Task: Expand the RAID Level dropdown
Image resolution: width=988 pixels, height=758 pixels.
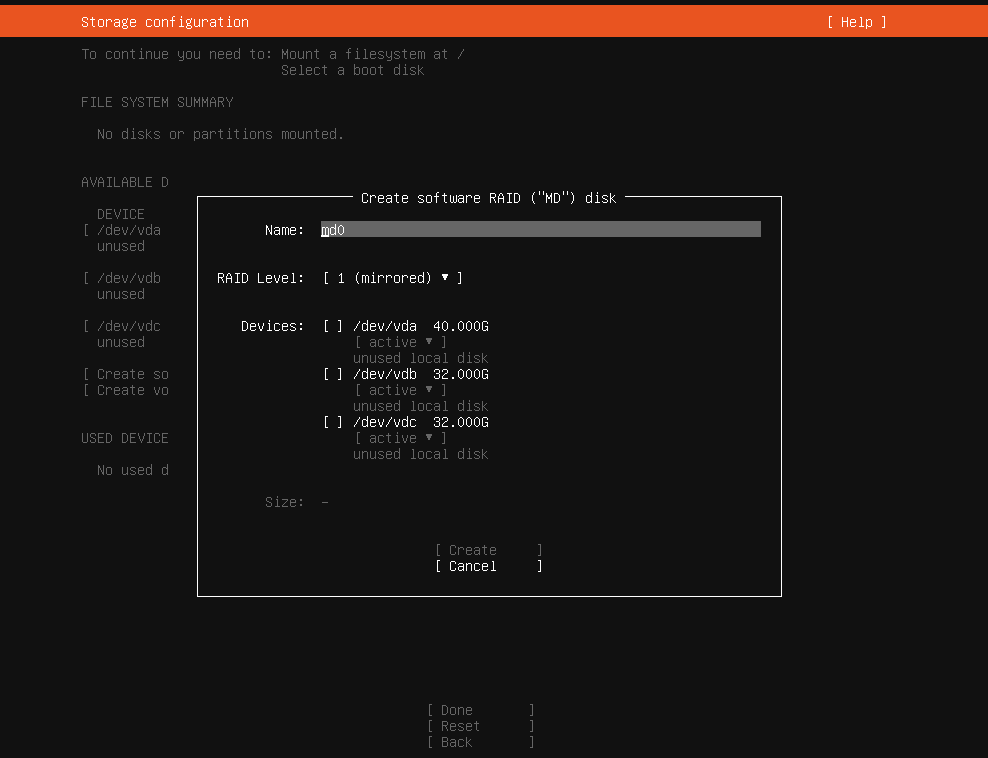Action: (x=392, y=278)
